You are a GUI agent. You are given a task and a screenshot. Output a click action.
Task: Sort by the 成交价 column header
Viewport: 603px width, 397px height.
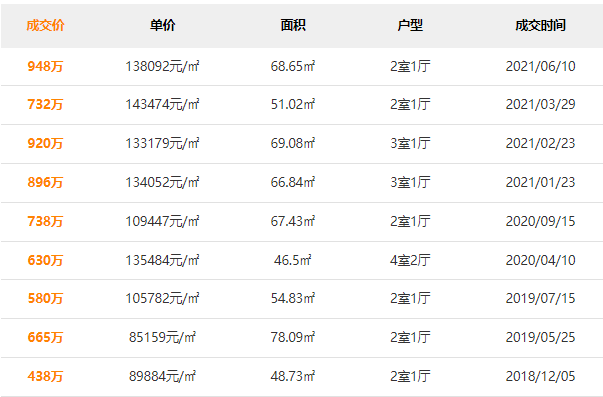(45, 25)
